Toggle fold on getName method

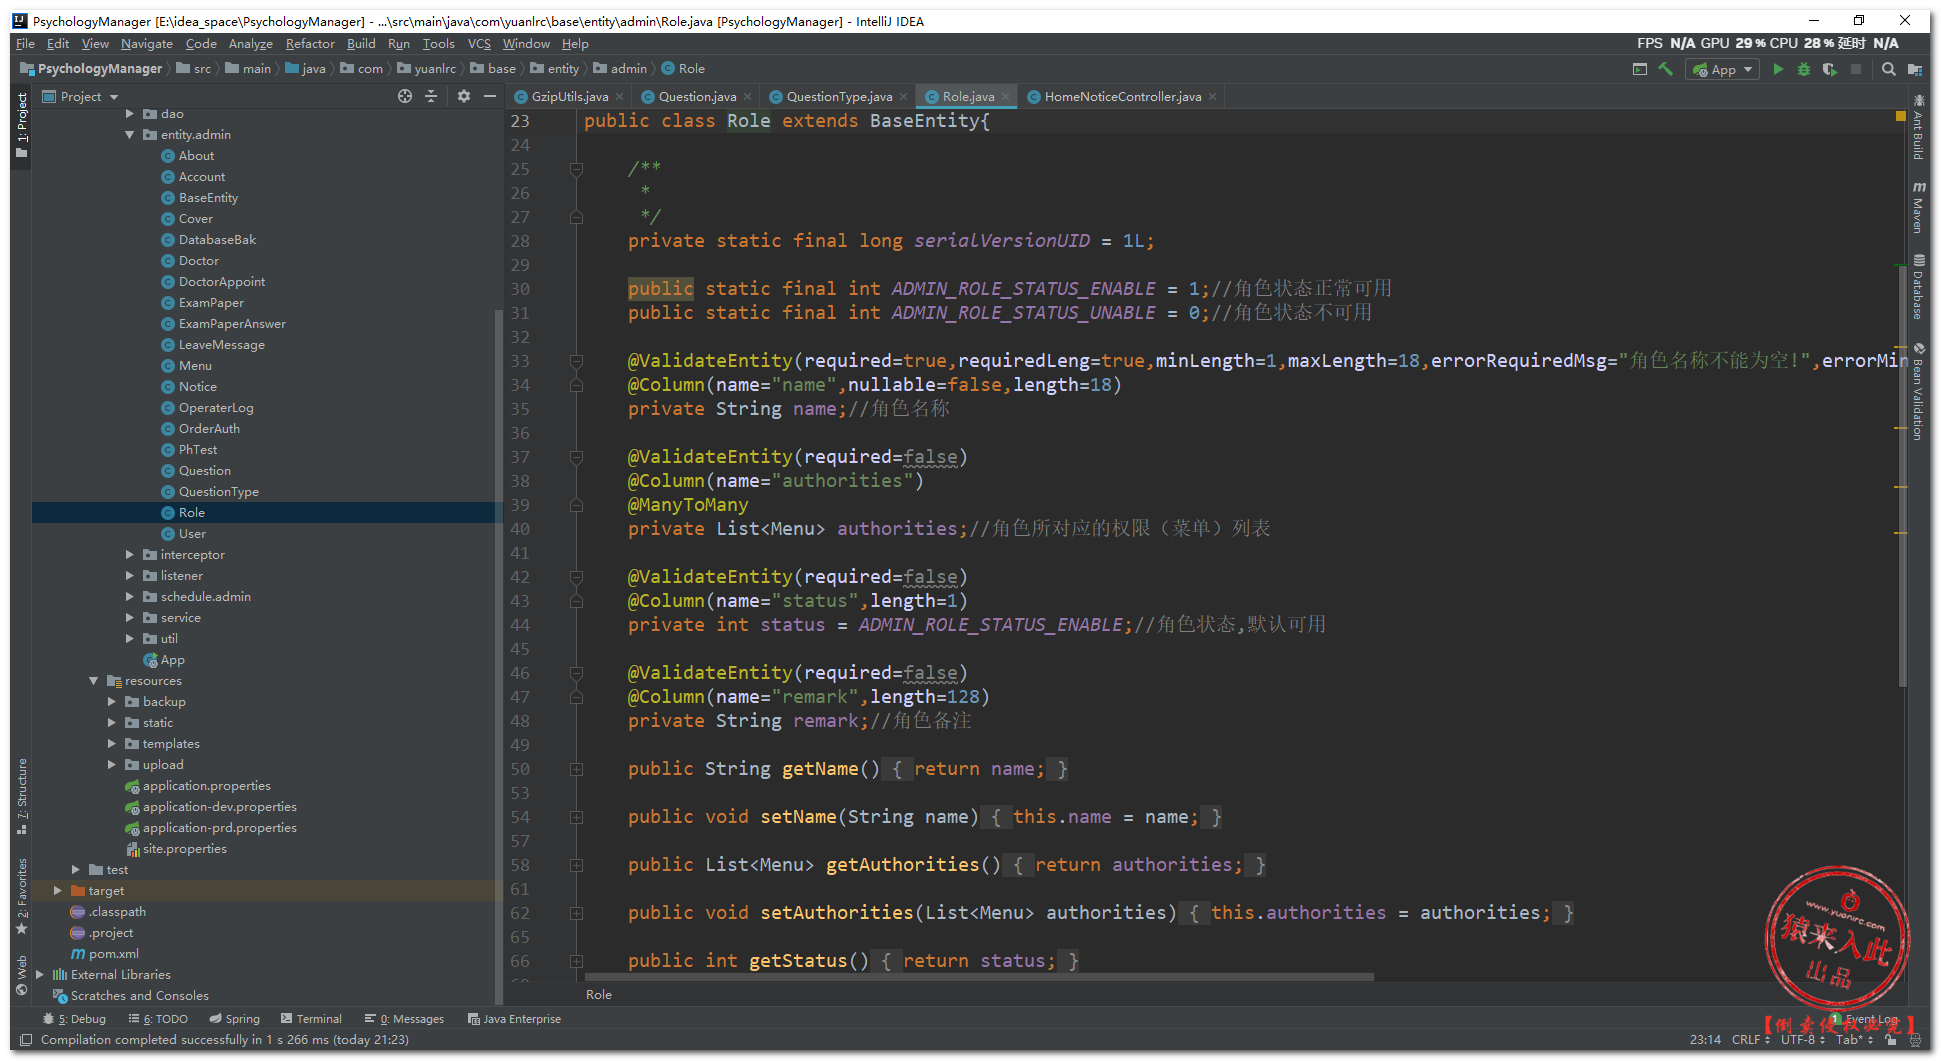(576, 769)
